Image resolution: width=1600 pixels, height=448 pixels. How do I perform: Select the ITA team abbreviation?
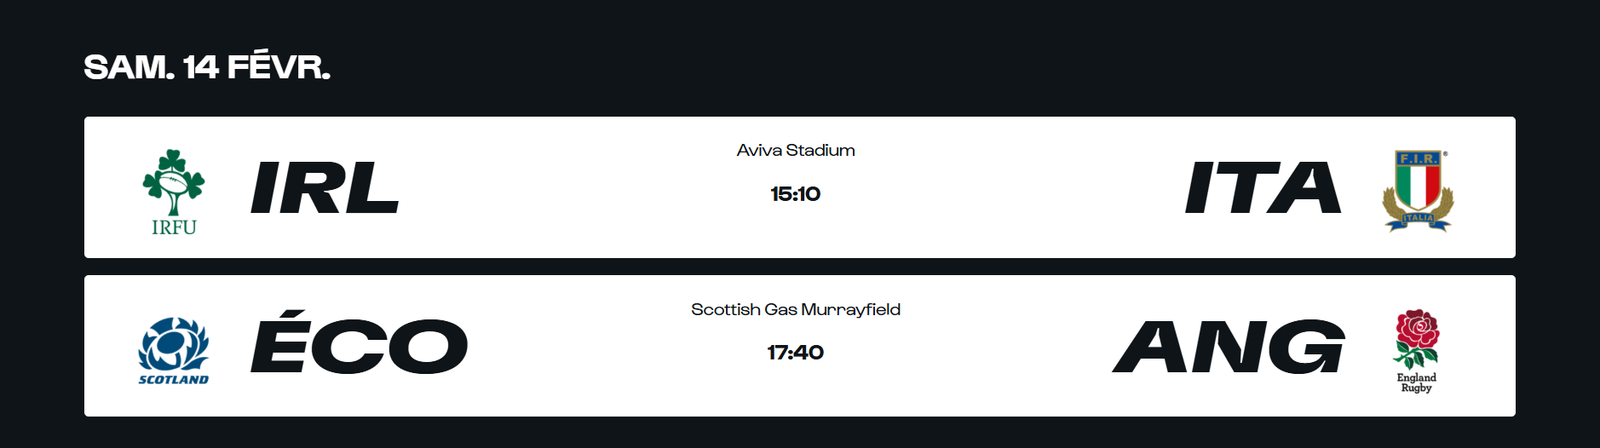point(1262,188)
